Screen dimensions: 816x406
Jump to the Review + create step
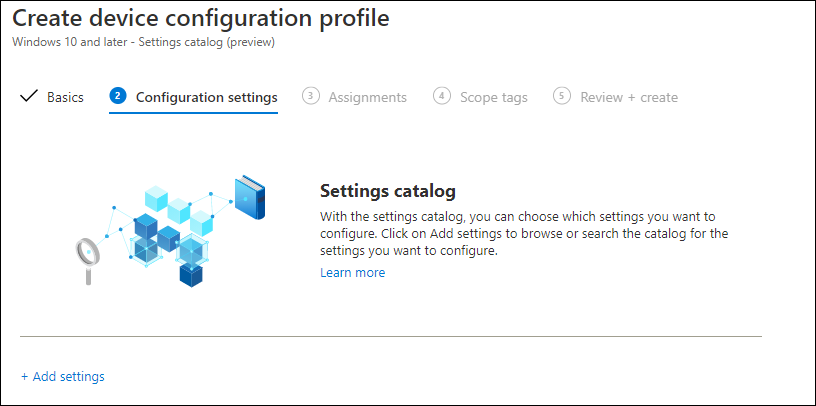629,97
